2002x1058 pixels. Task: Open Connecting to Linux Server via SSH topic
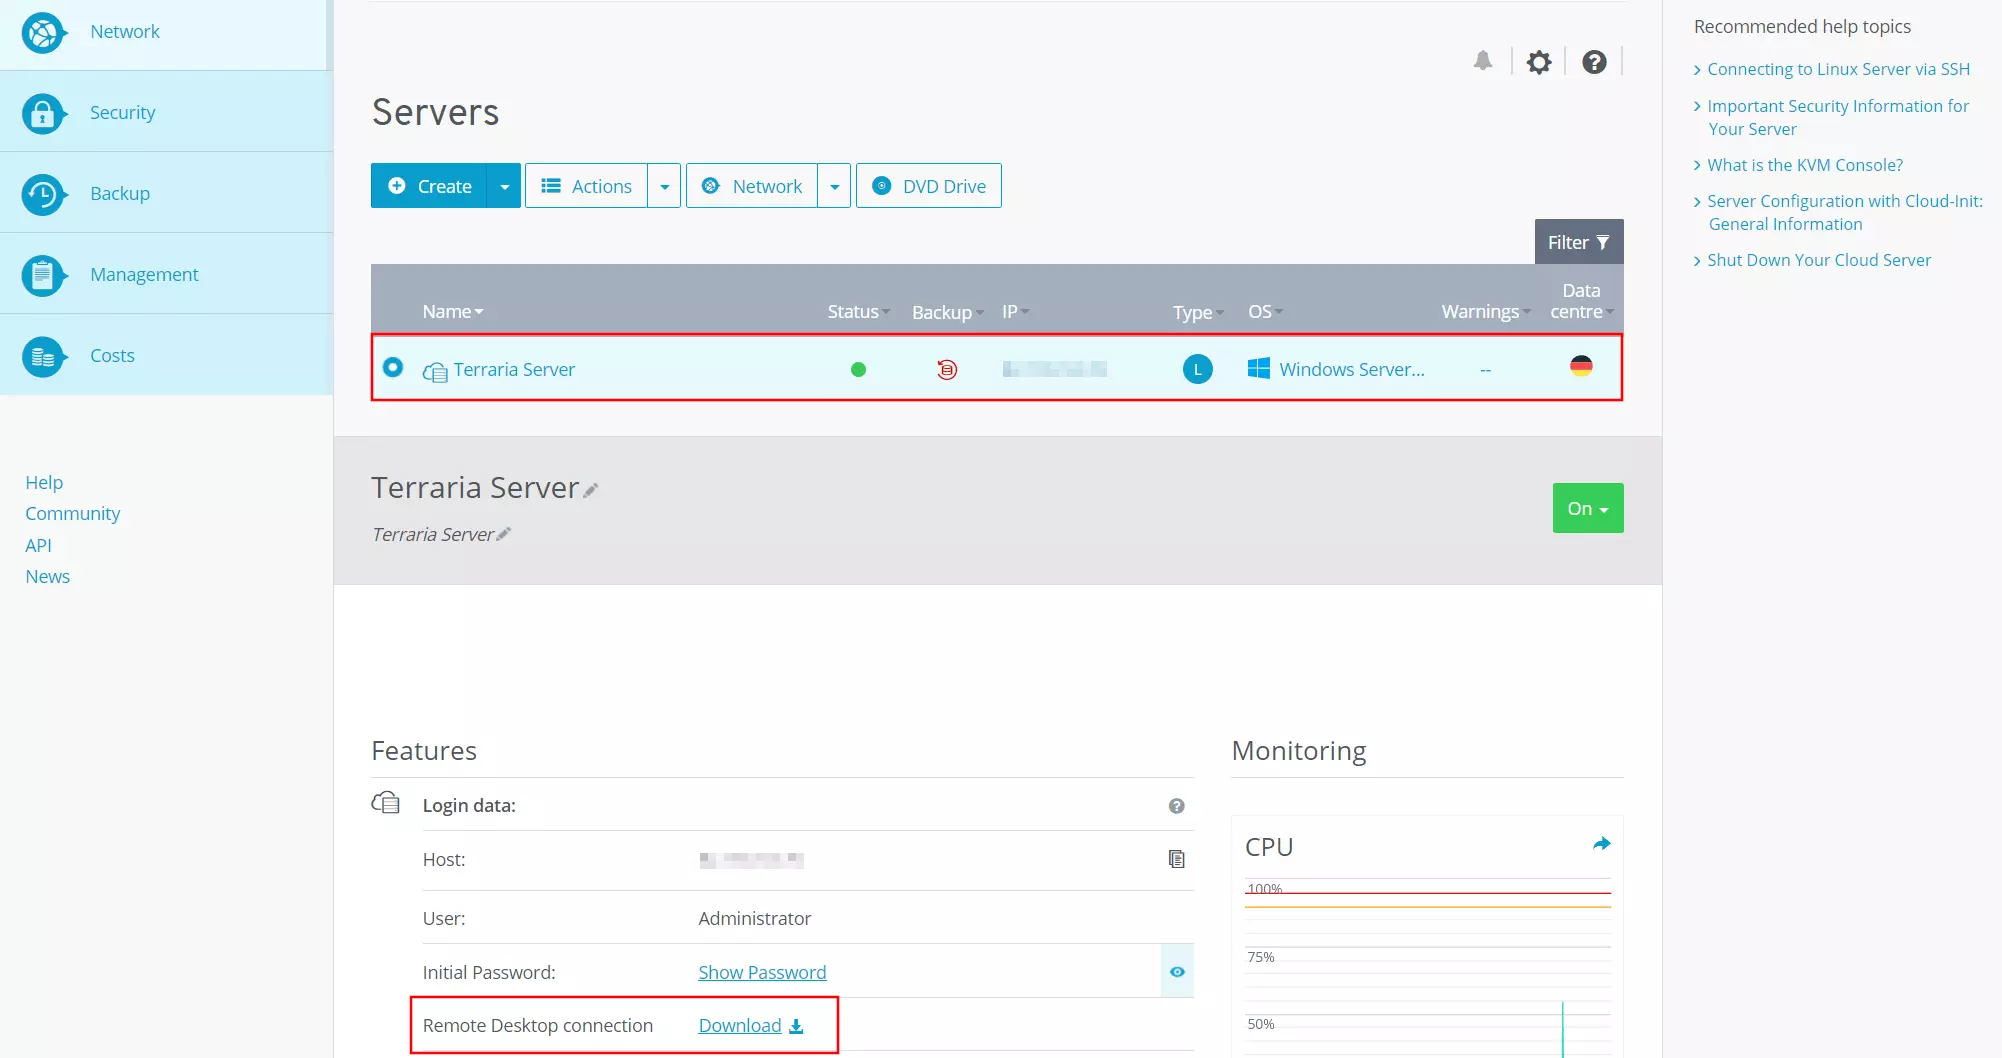(x=1838, y=69)
